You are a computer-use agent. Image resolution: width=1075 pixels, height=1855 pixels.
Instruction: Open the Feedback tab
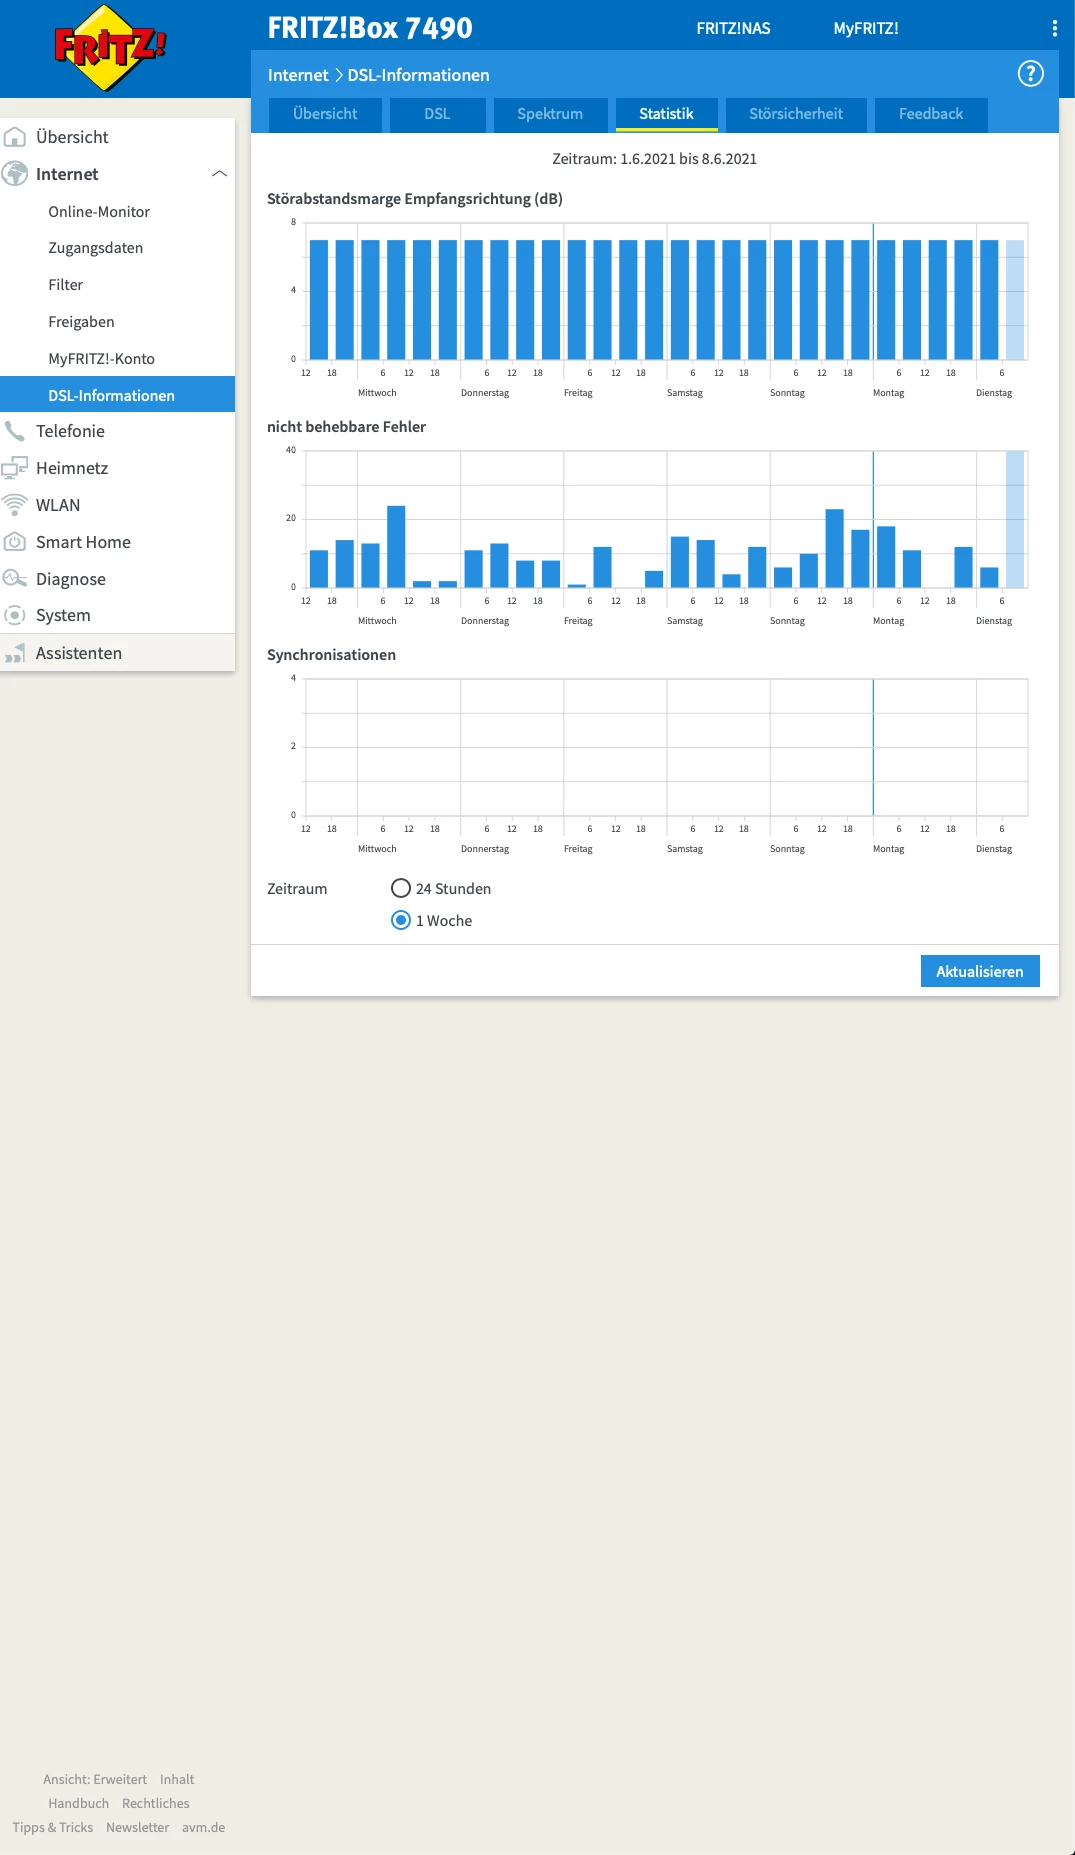(931, 114)
